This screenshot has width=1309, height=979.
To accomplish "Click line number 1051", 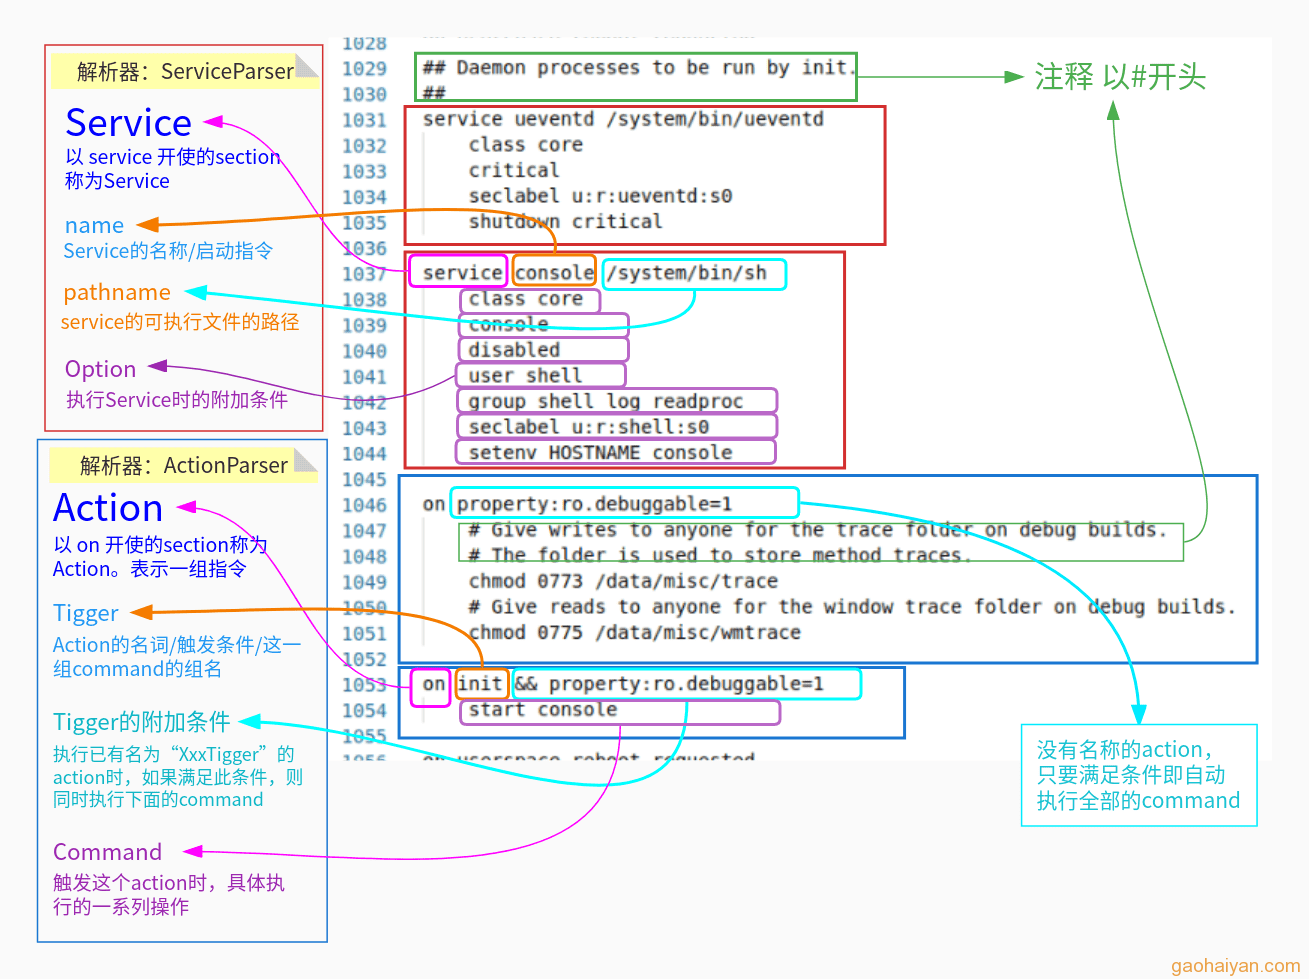I will 364,634.
